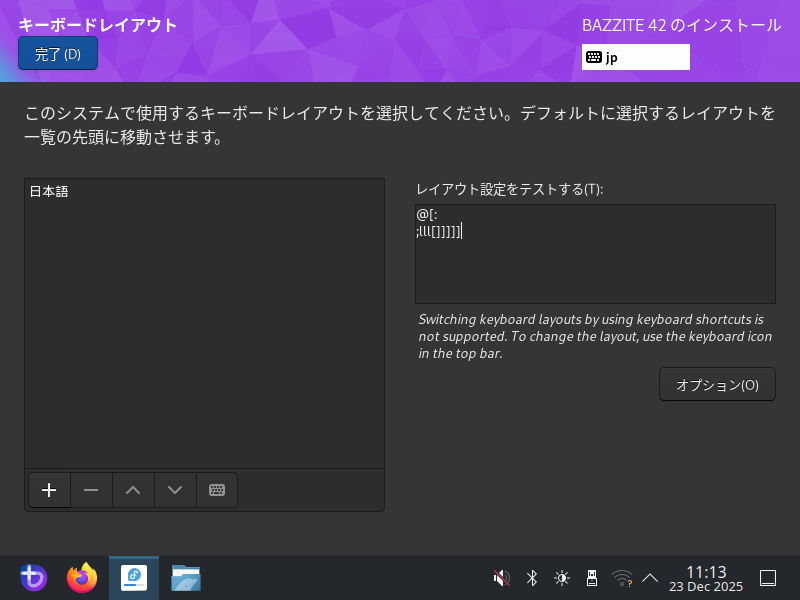Open the Bazzite application launcher
800x600 pixels.
pyautogui.click(x=34, y=578)
